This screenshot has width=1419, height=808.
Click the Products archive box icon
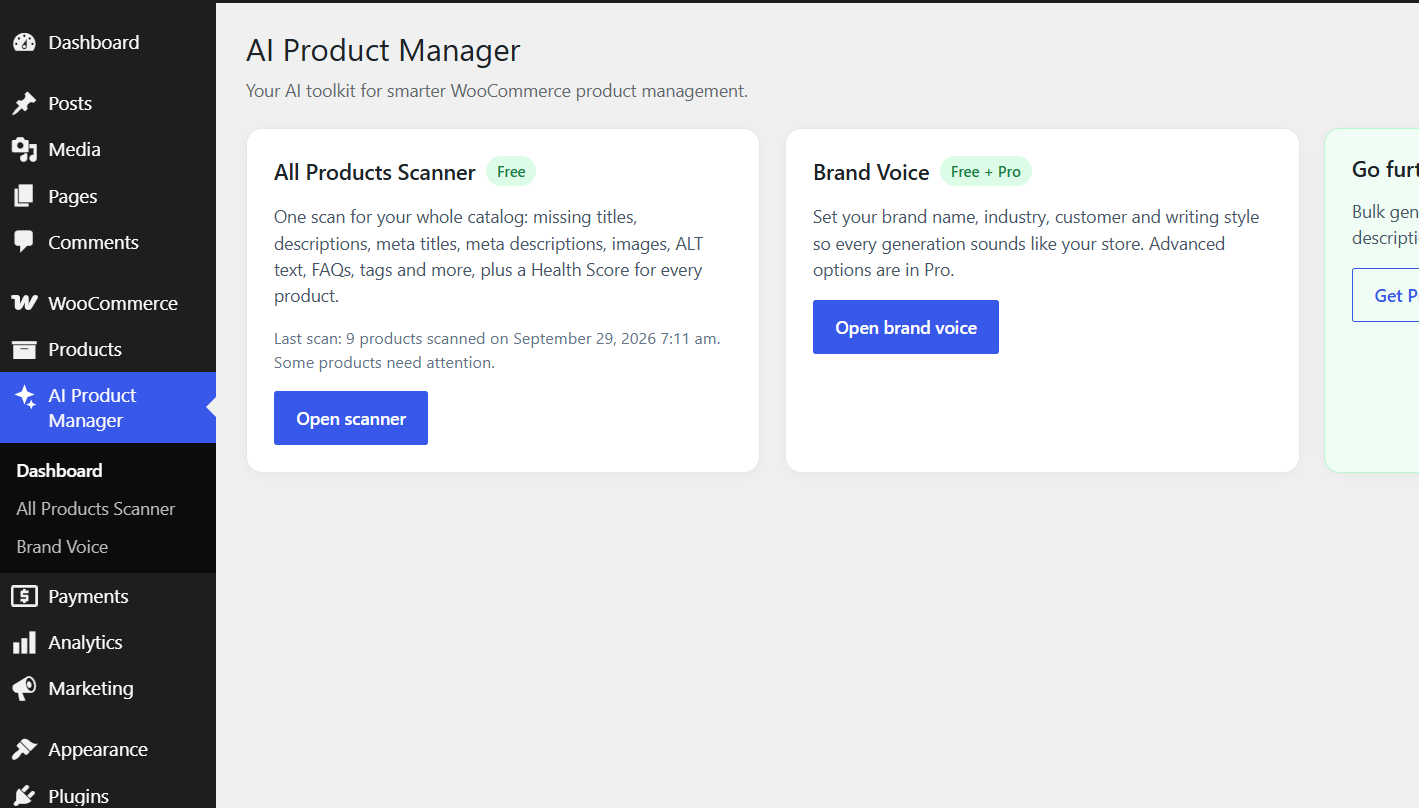coord(24,350)
